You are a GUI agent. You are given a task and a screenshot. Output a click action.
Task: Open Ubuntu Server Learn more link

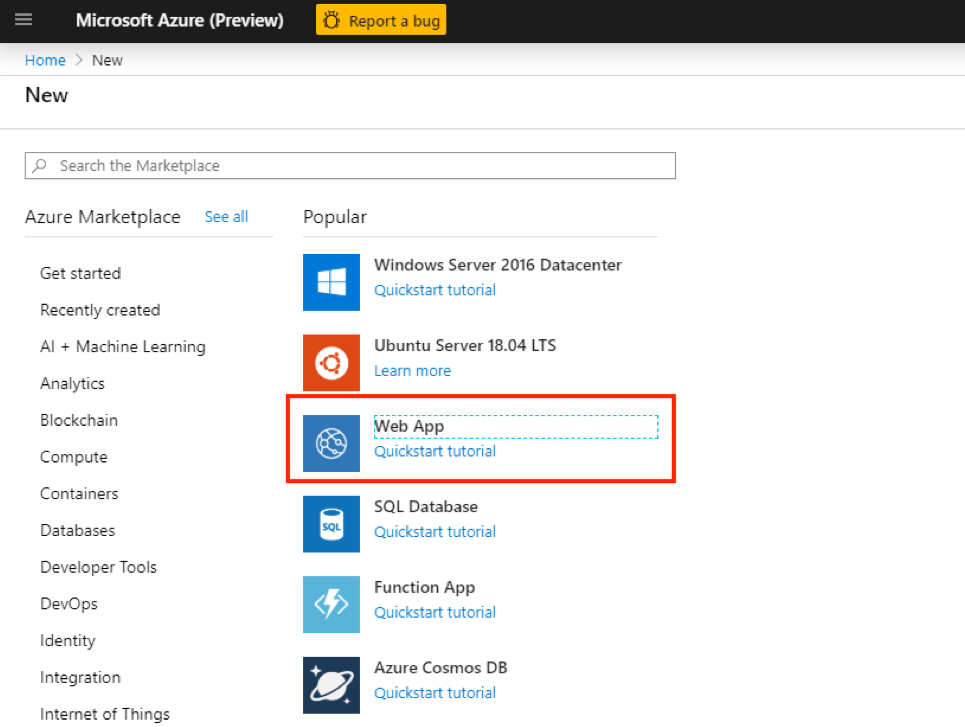pos(412,371)
